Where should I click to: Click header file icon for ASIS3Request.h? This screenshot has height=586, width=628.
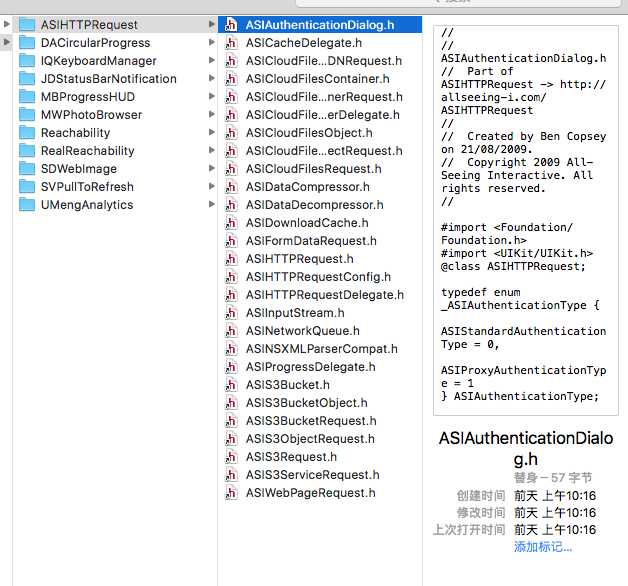pyautogui.click(x=231, y=457)
